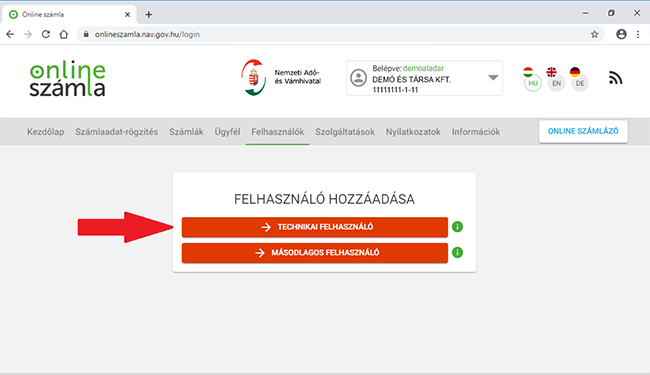Click the browser forward arrow

[x=28, y=34]
